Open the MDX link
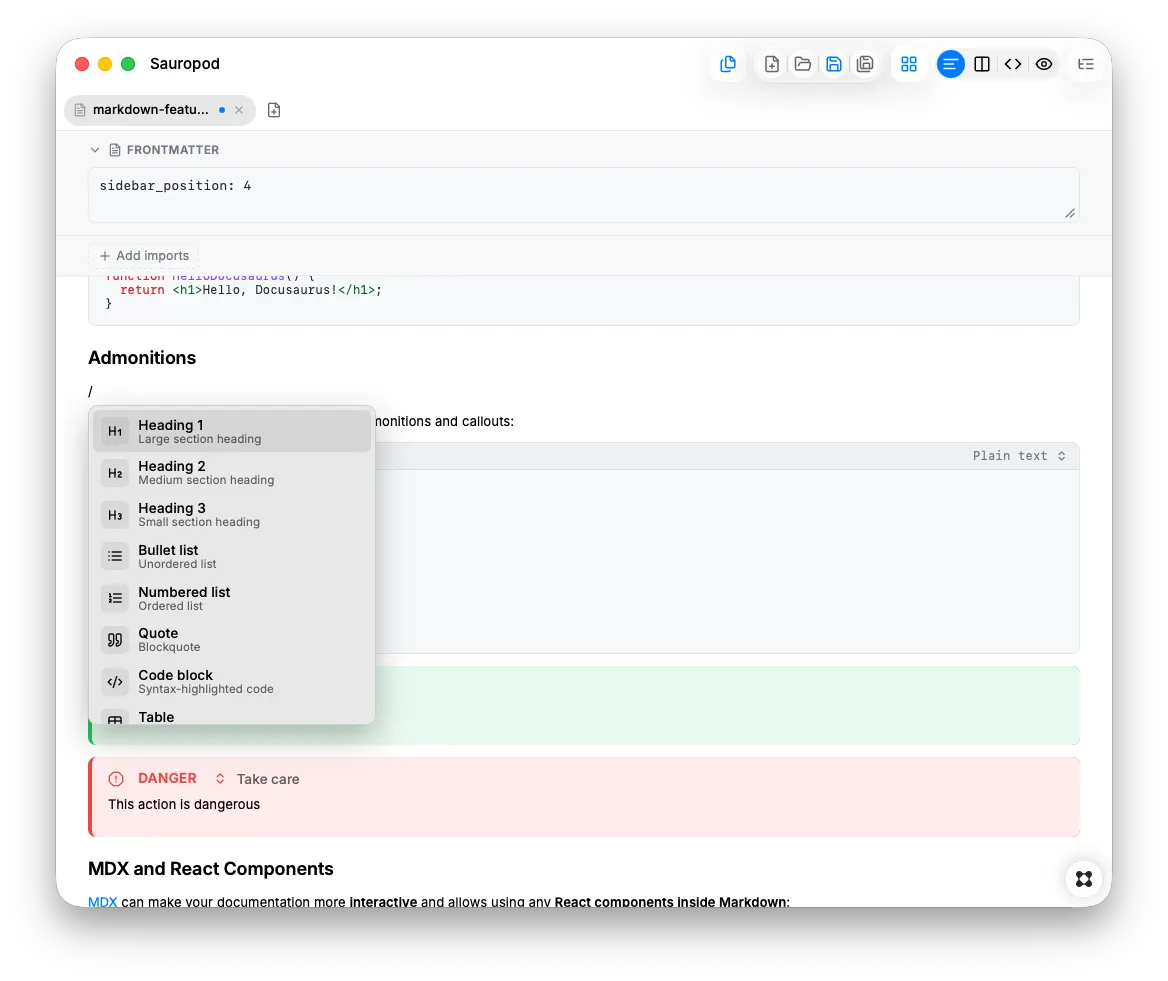This screenshot has height=981, width=1168. (102, 902)
